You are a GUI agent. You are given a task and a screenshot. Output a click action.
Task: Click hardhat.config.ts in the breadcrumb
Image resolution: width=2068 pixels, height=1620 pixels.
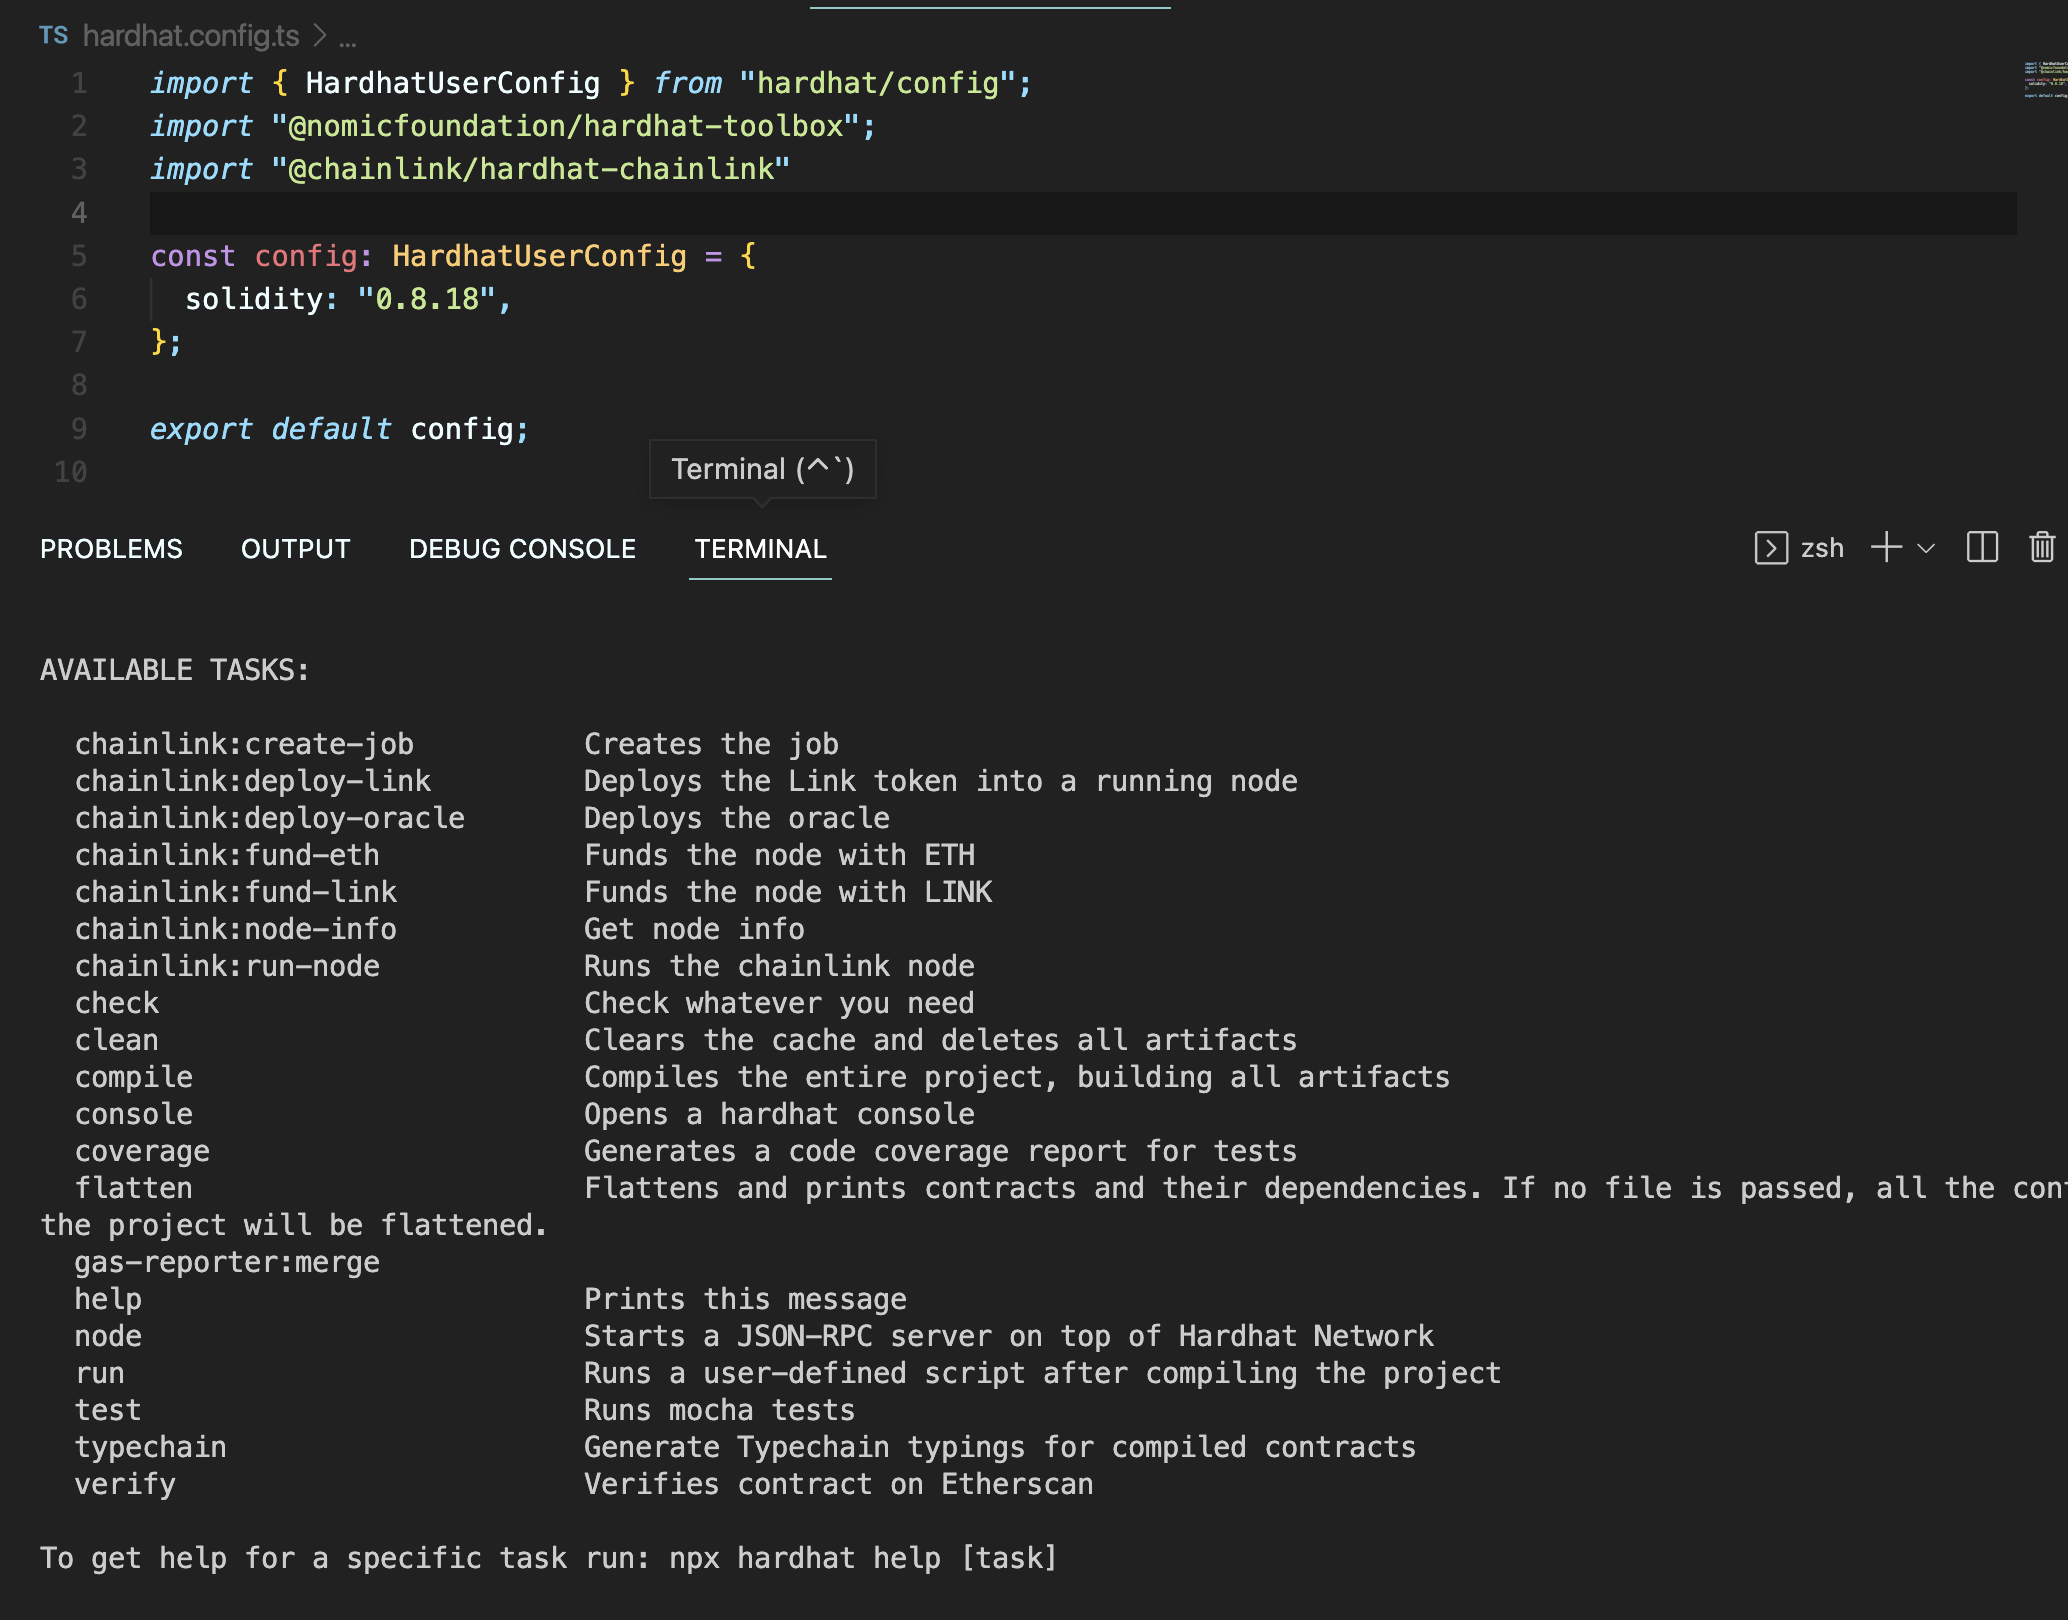click(x=191, y=36)
